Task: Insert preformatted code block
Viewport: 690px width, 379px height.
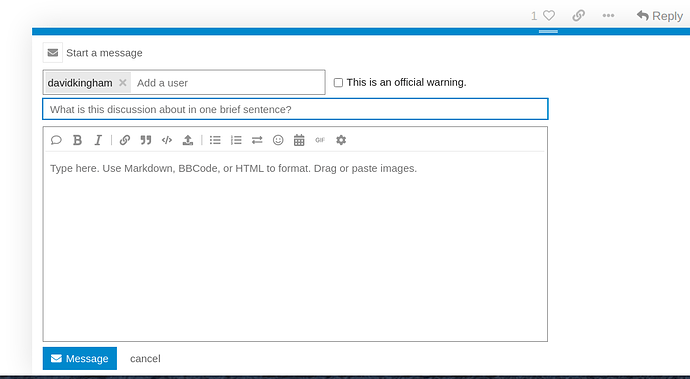Action: pos(167,140)
